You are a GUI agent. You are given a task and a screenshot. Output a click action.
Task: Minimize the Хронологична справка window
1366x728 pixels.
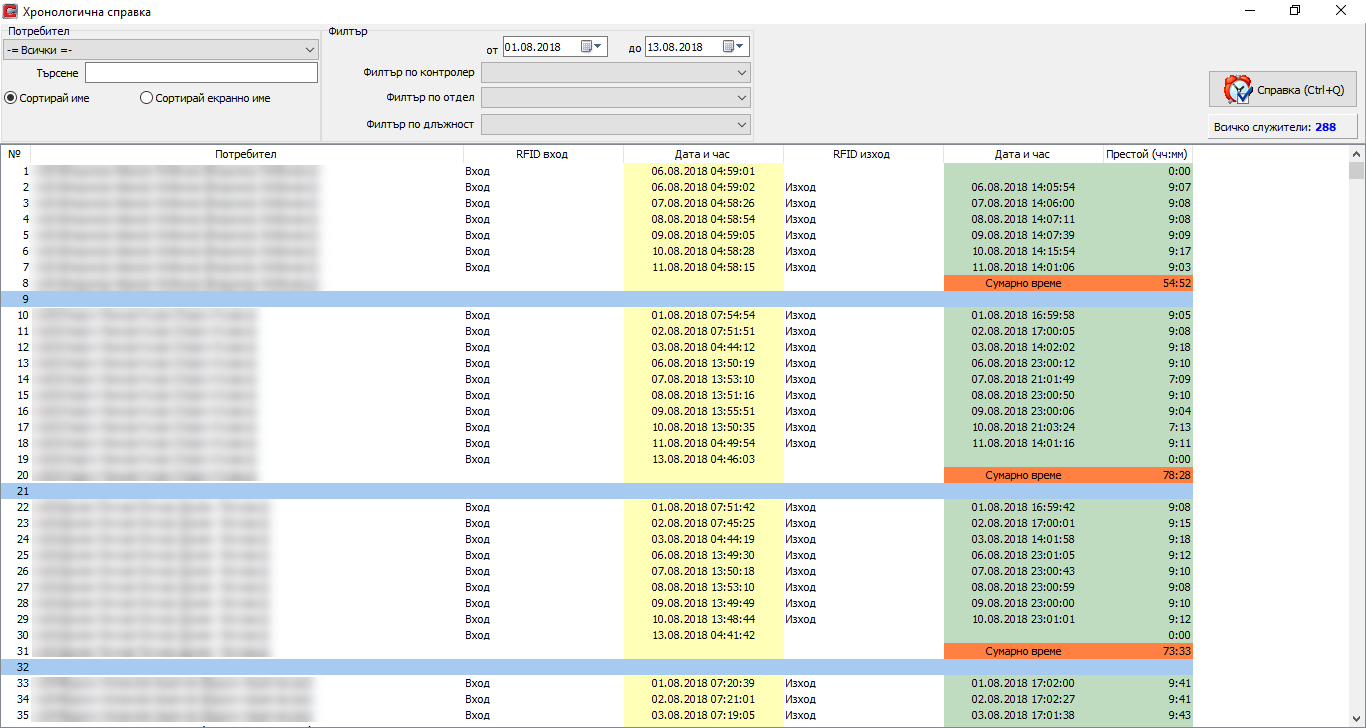pos(1249,11)
